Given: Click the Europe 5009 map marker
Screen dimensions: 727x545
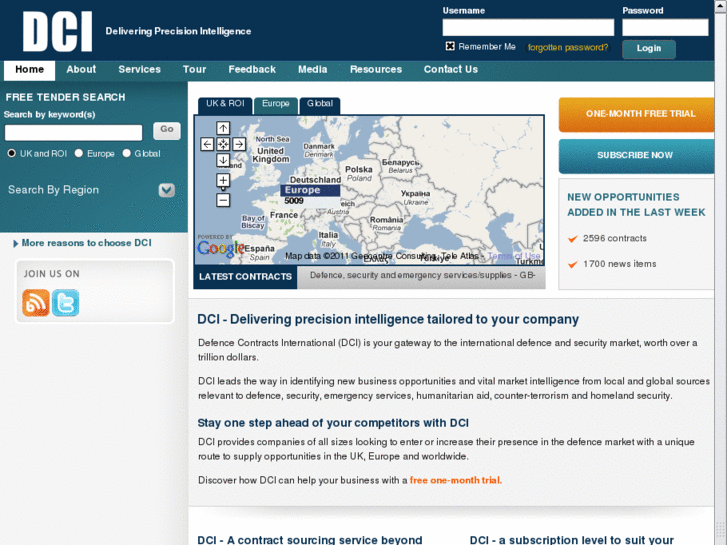Looking at the screenshot, I should point(310,195).
